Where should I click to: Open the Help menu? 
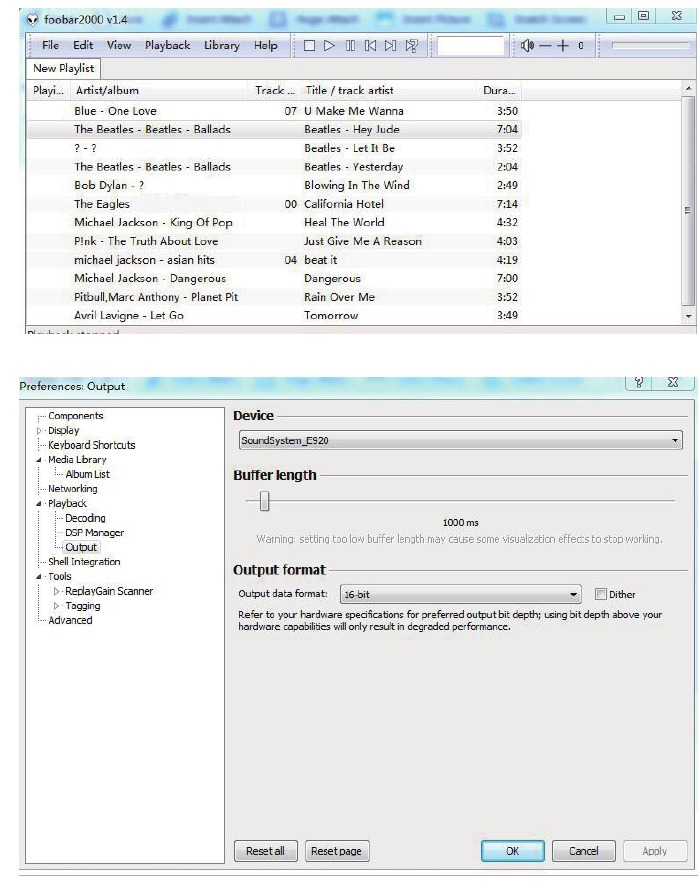tap(265, 45)
